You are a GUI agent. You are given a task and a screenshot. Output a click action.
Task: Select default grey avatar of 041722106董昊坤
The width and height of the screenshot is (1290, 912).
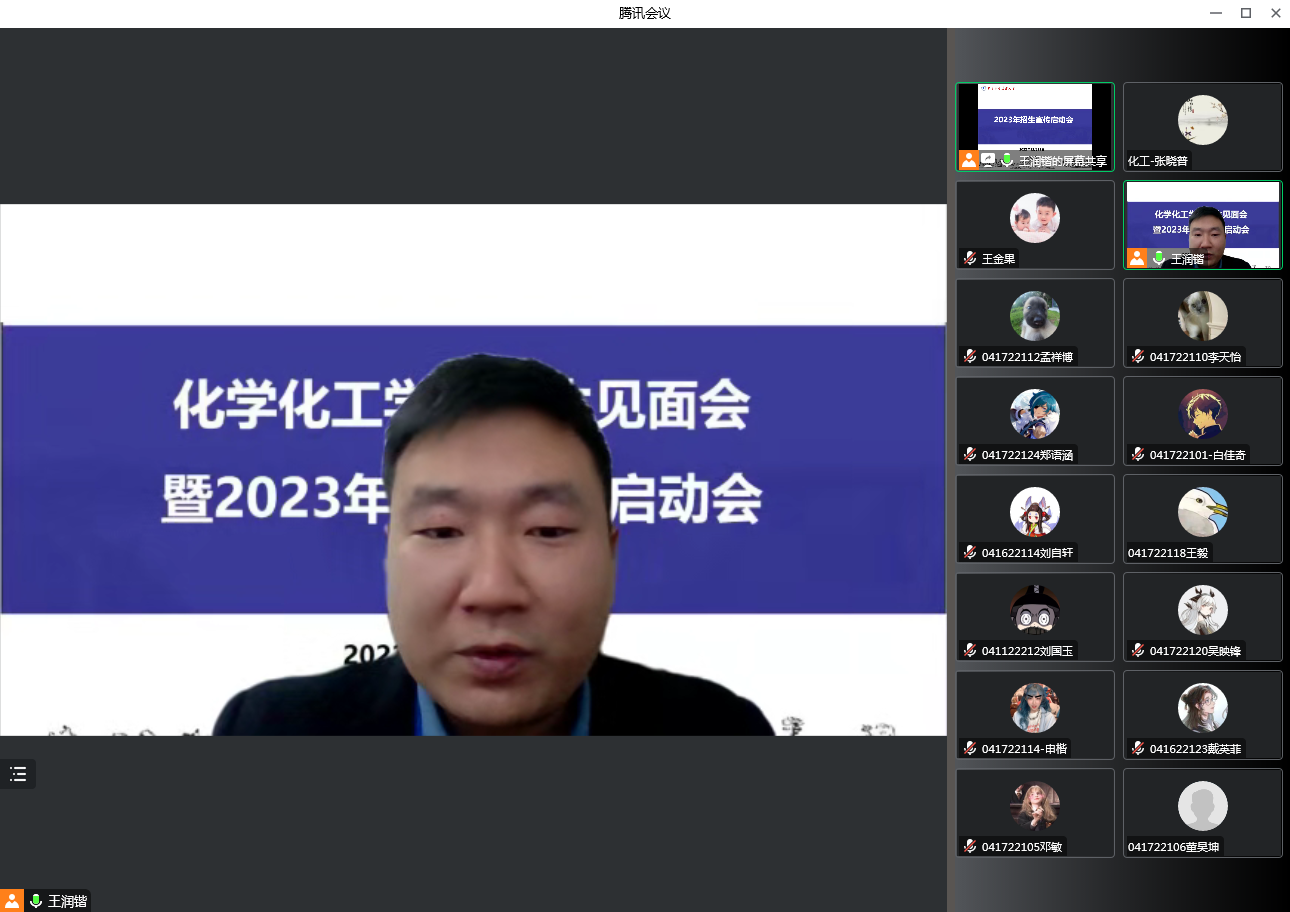[x=1202, y=806]
